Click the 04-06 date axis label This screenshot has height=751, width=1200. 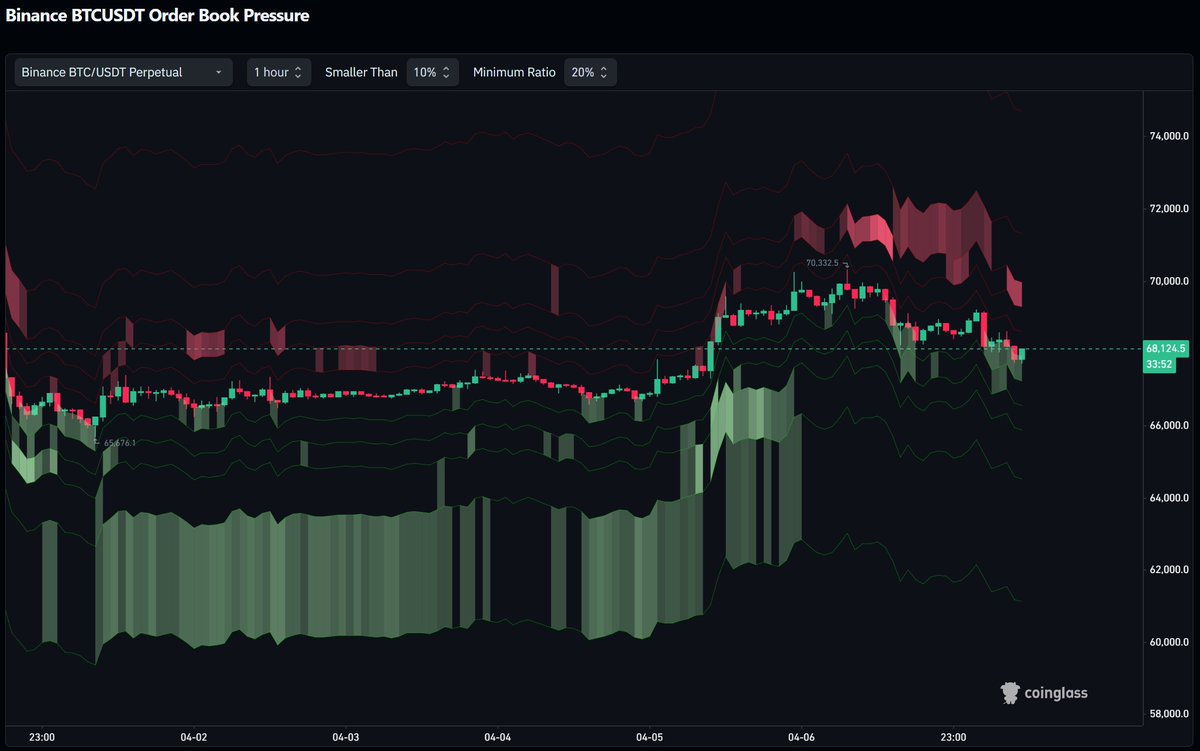801,737
